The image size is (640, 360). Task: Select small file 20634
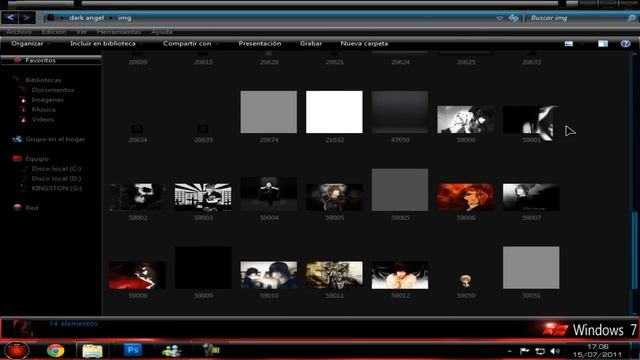[137, 129]
